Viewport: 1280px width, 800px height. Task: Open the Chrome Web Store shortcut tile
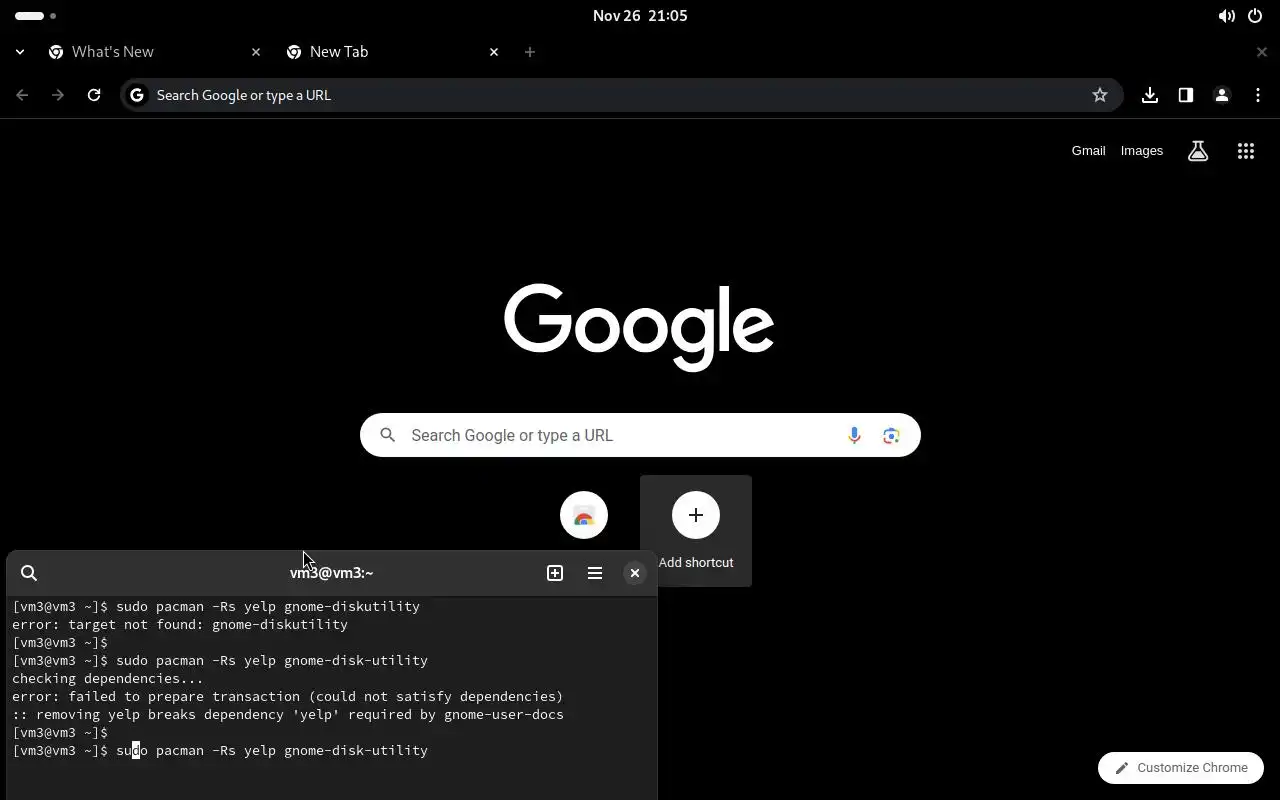(x=584, y=515)
